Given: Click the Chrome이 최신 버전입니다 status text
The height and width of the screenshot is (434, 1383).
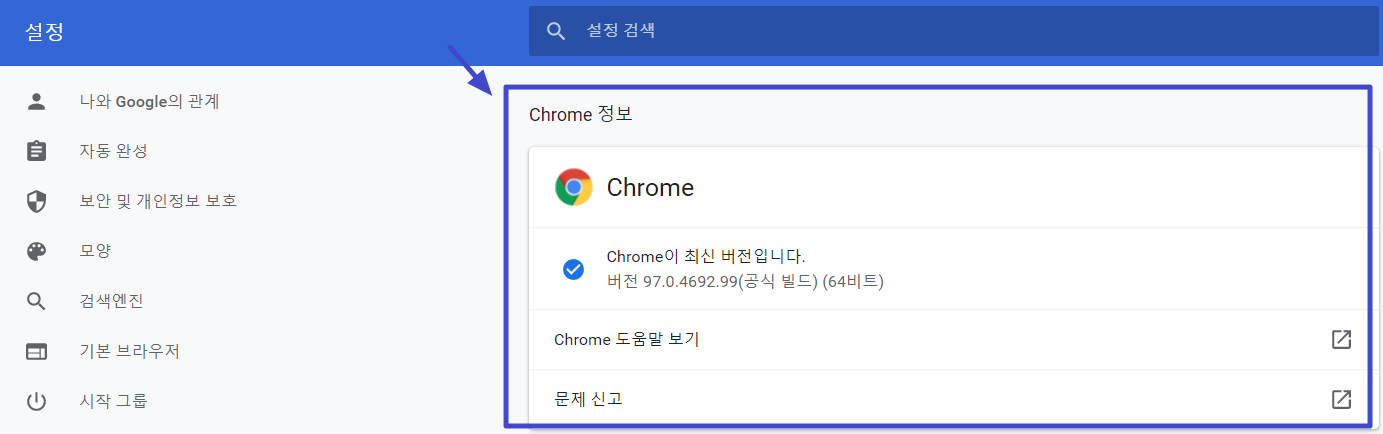Looking at the screenshot, I should click(x=706, y=257).
